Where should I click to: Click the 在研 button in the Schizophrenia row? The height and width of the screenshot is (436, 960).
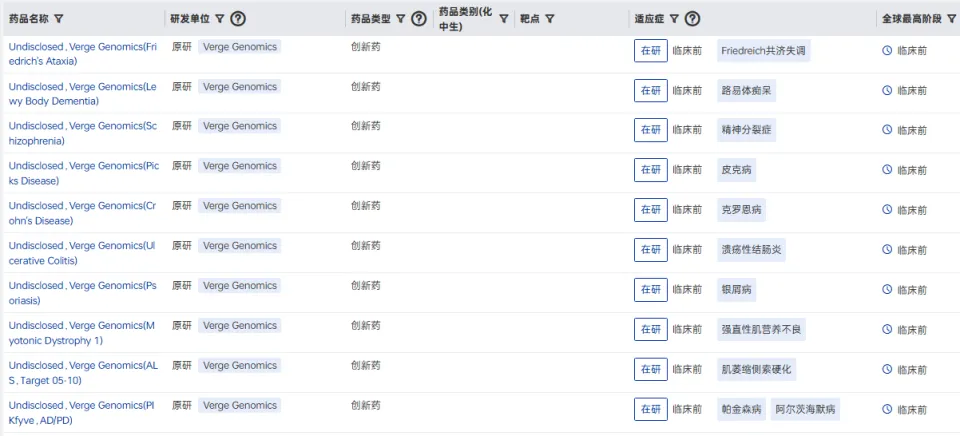[650, 130]
